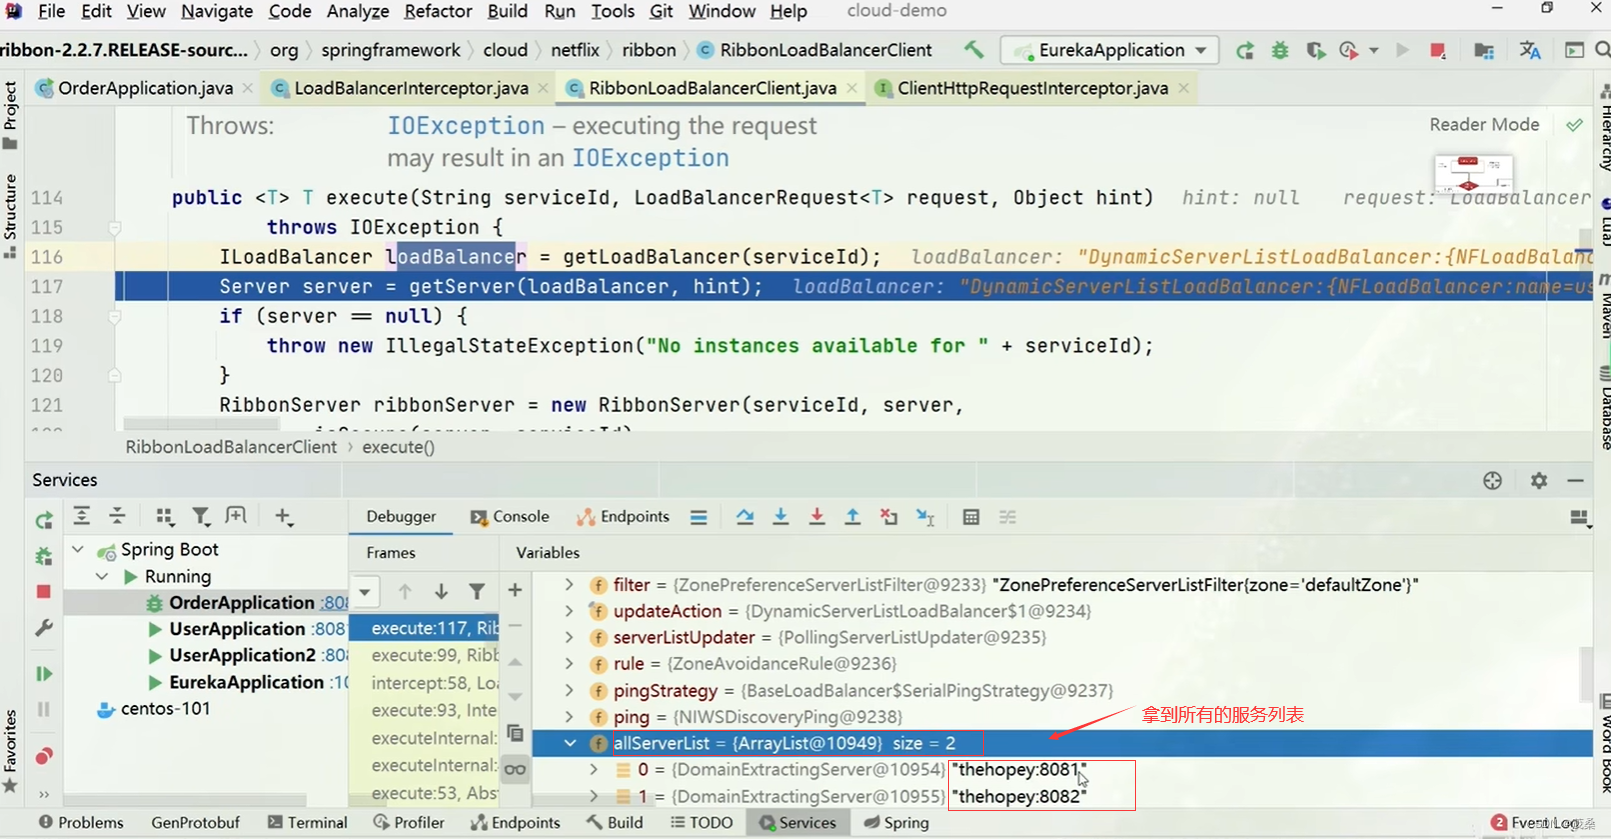Select the UserApplication2 service
The width and height of the screenshot is (1611, 839).
(248, 655)
